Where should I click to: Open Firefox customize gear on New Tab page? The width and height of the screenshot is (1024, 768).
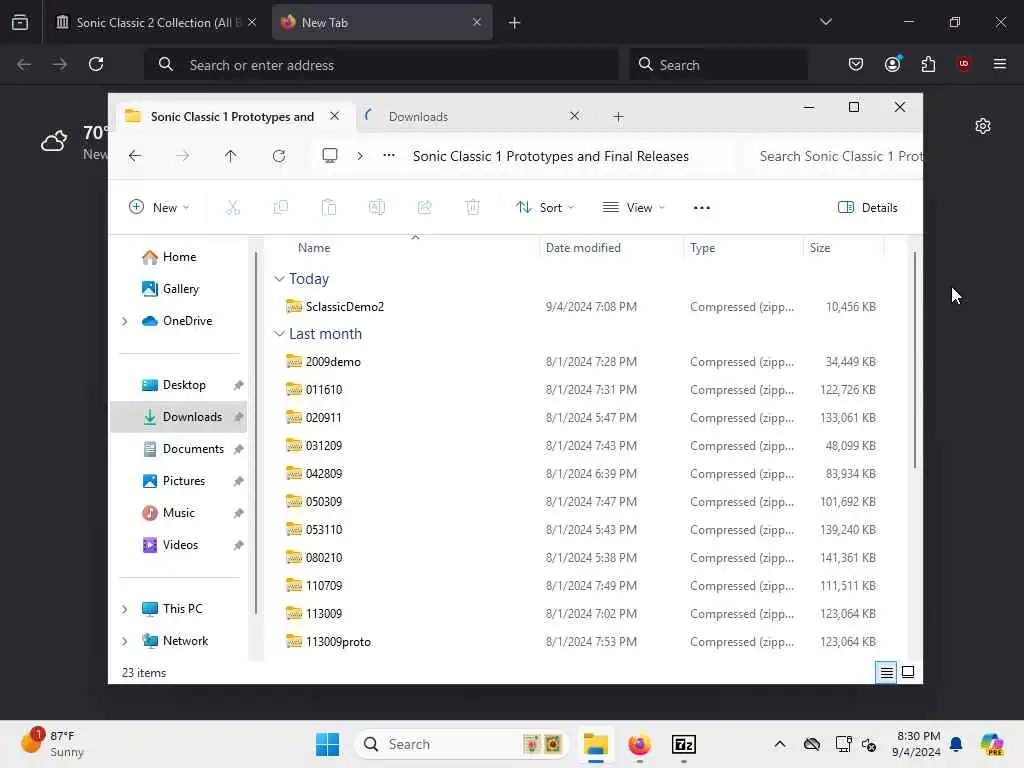point(983,126)
